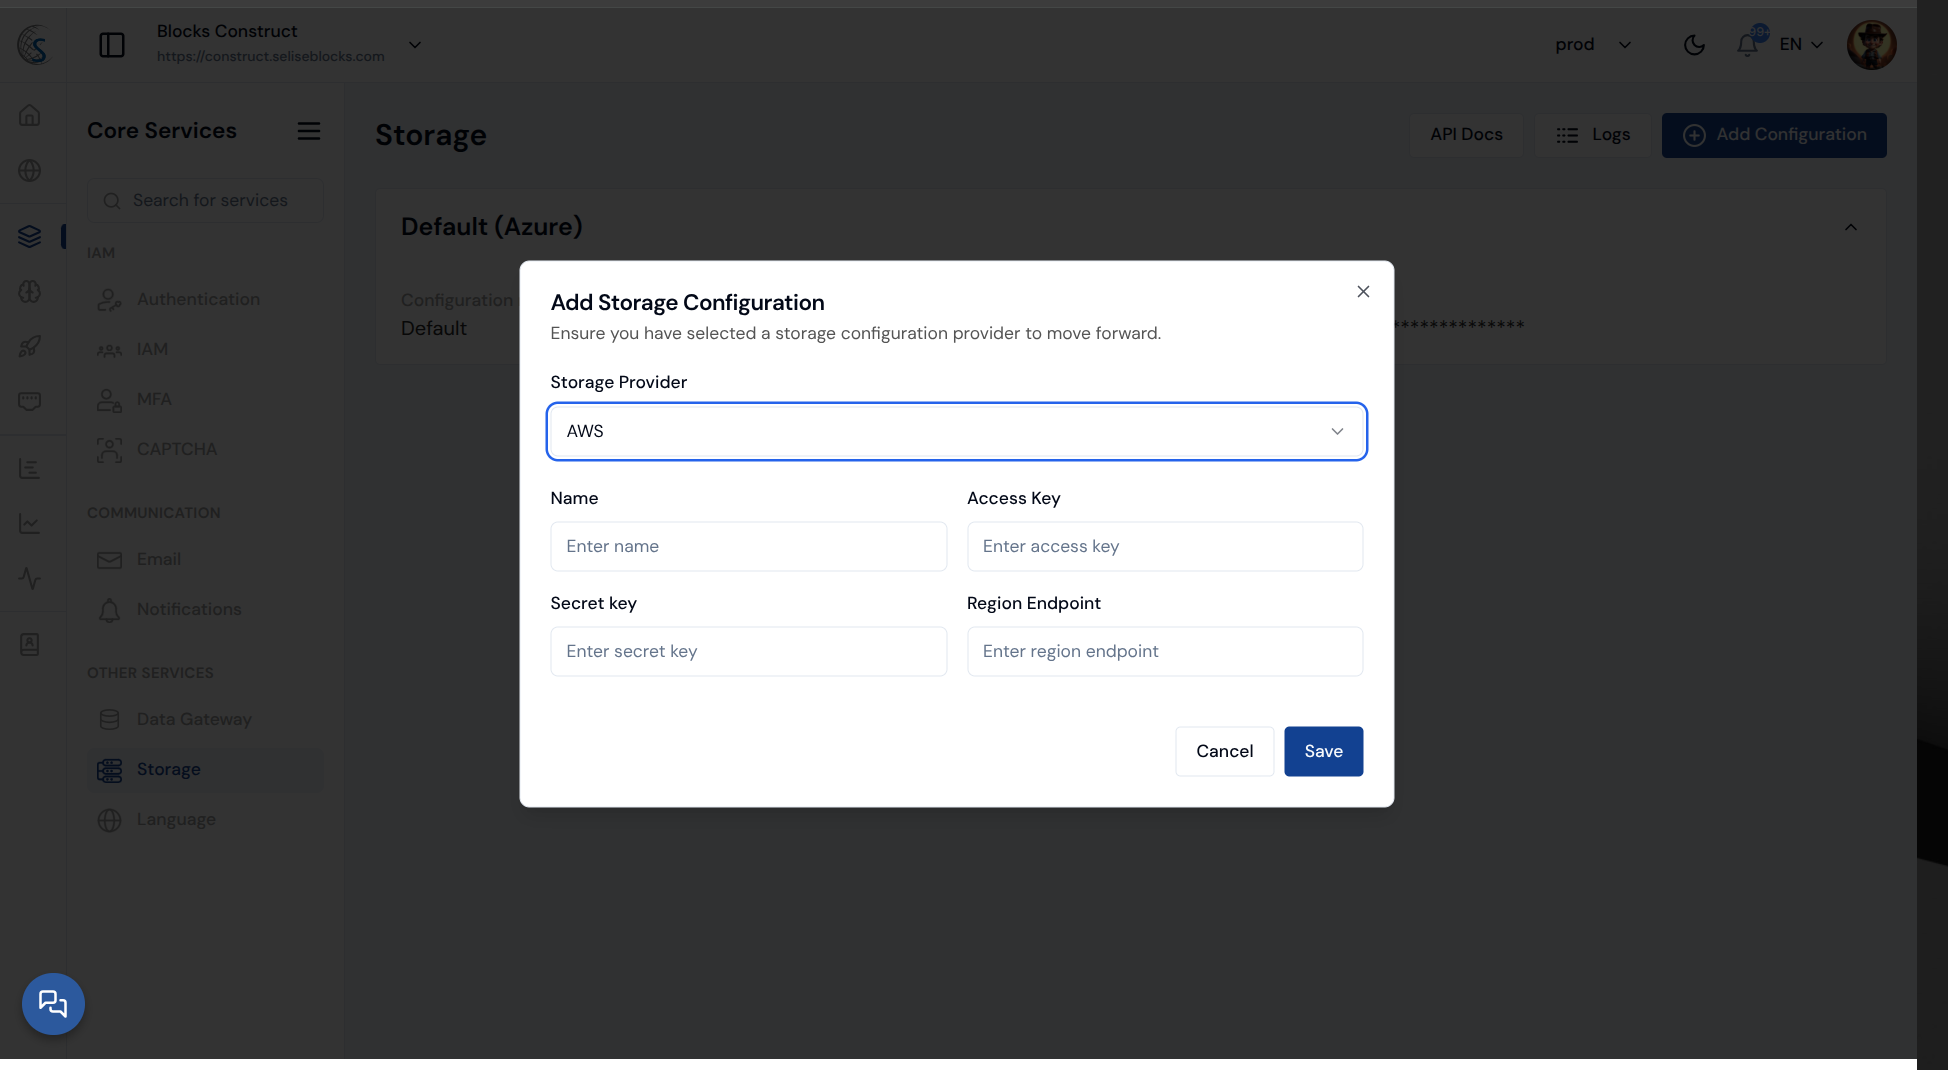
Task: Click the rocket icon in left rail
Action: [30, 346]
